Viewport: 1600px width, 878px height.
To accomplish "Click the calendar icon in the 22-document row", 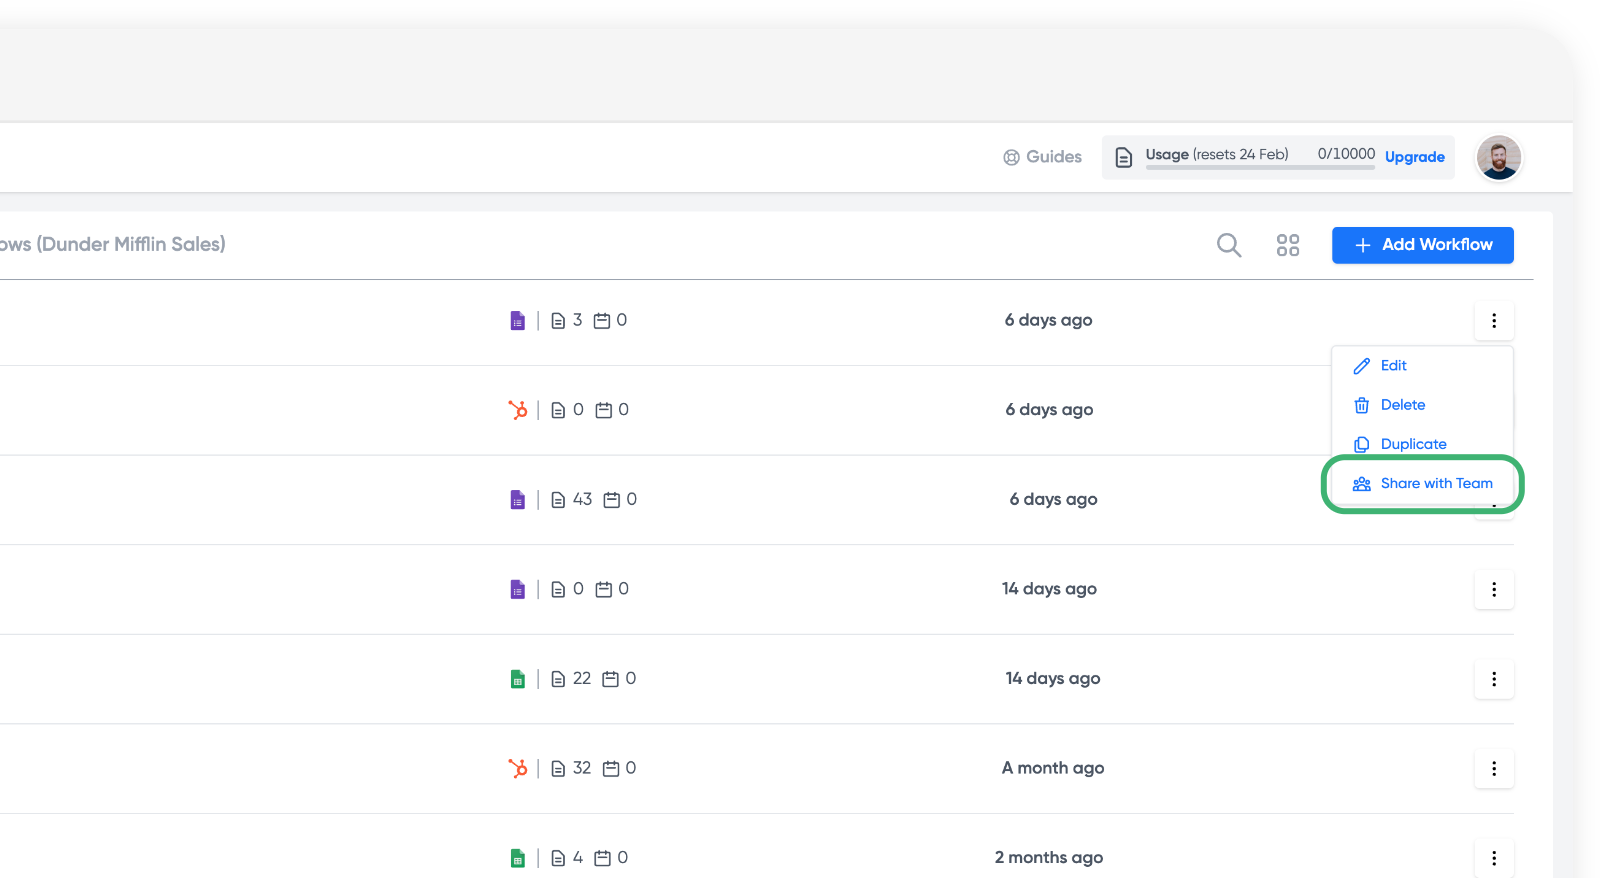I will click(x=610, y=679).
